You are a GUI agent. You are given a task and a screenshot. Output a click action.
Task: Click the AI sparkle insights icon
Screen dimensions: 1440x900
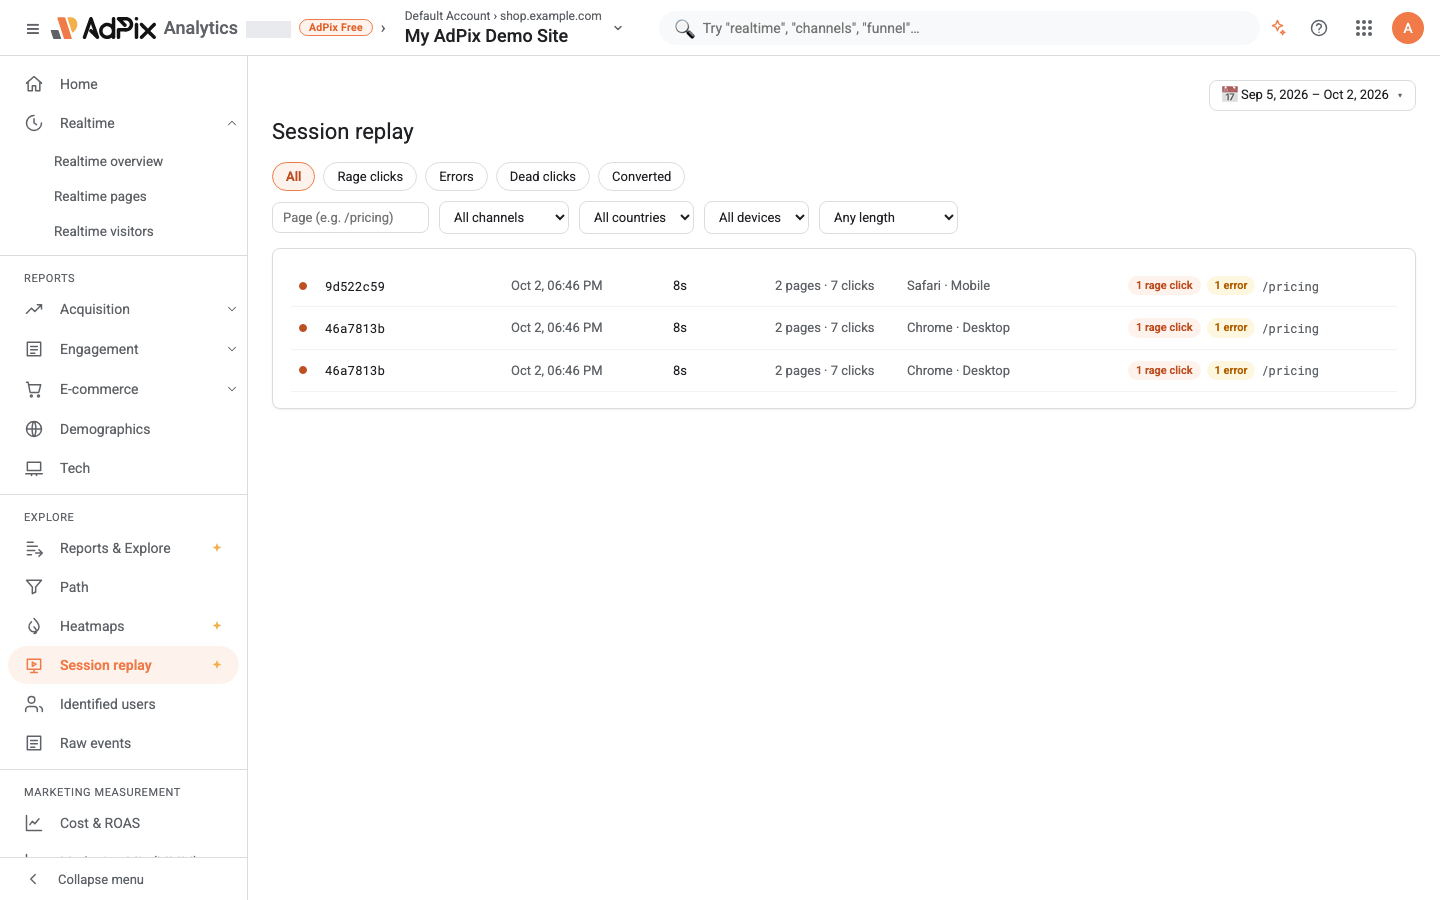coord(1278,28)
